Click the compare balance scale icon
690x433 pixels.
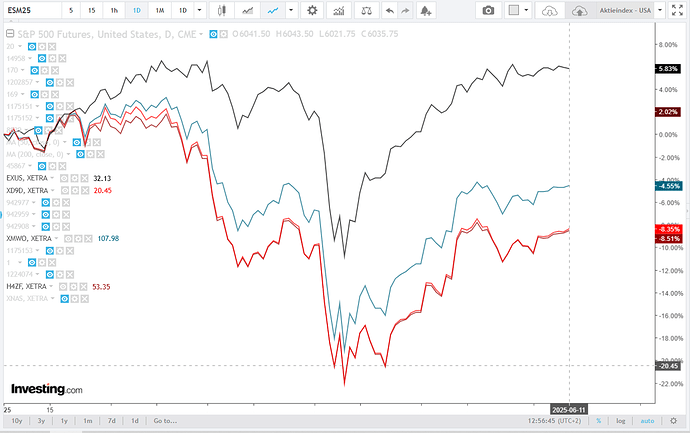(366, 10)
